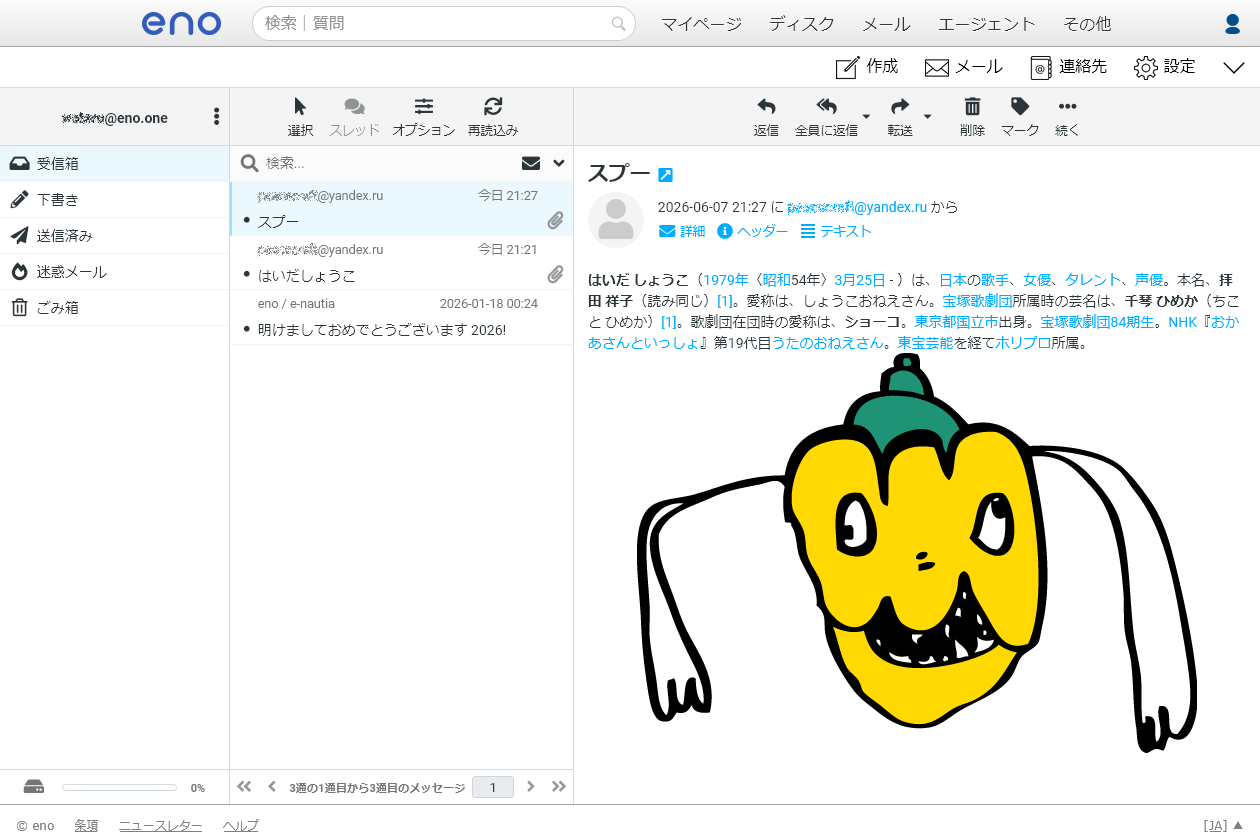This screenshot has height=840, width=1260.
Task: Open account three-dots menu
Action: pos(216,117)
